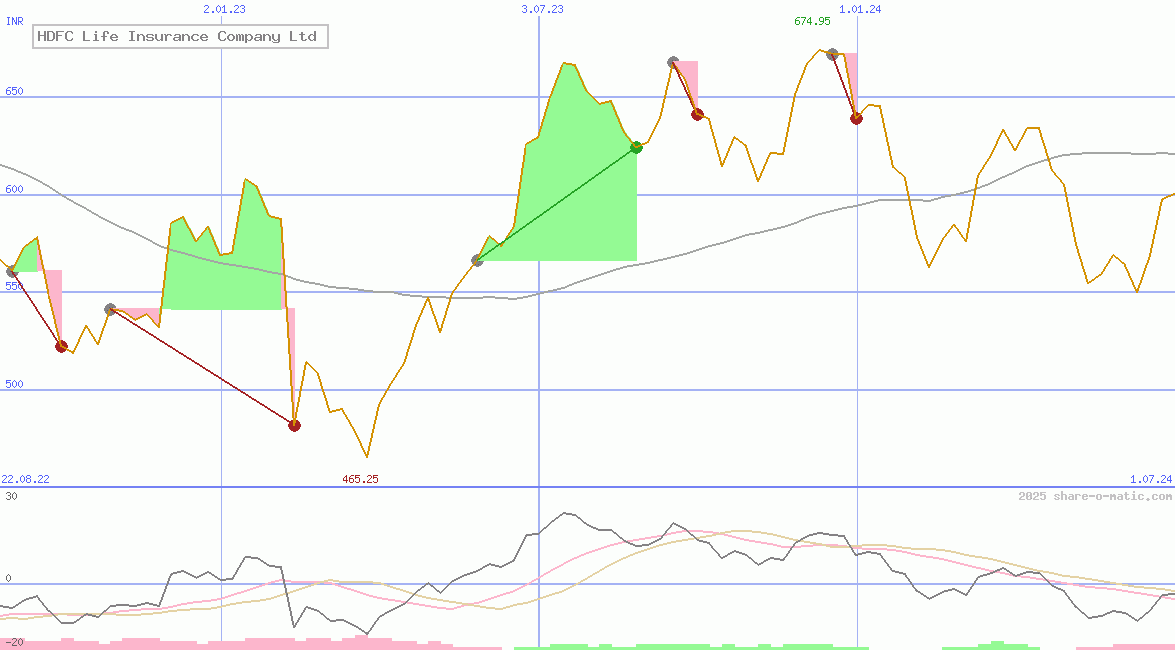Select the 3.07.23 date label
Image resolution: width=1175 pixels, height=650 pixels.
pos(543,9)
